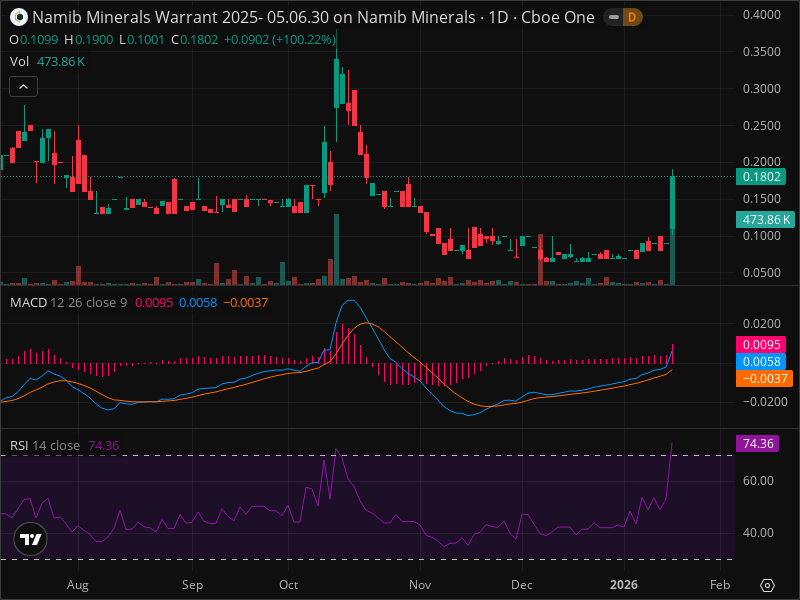Click the 0.0200 MACD scale value
The height and width of the screenshot is (600, 800).
(x=762, y=323)
